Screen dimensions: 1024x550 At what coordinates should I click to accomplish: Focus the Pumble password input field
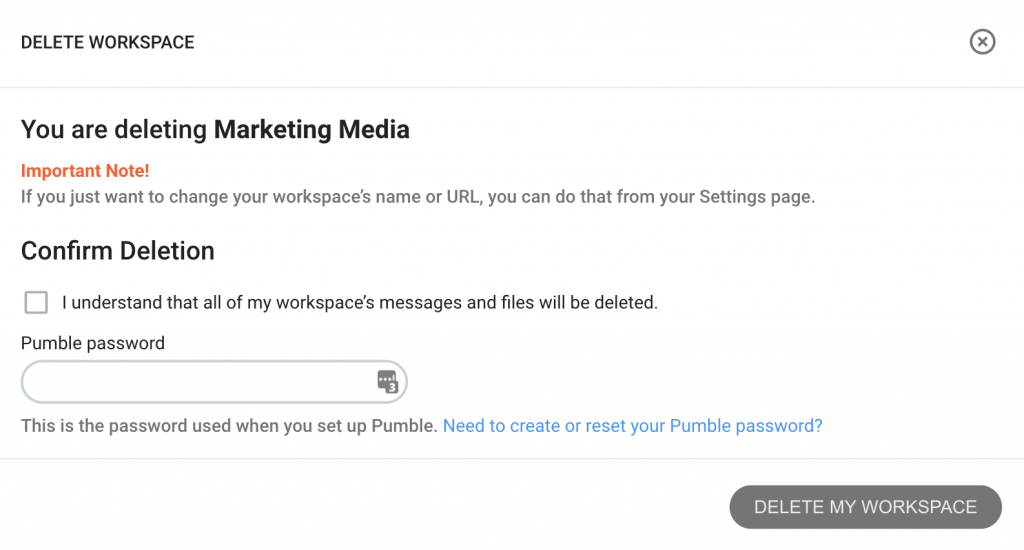pyautogui.click(x=214, y=381)
